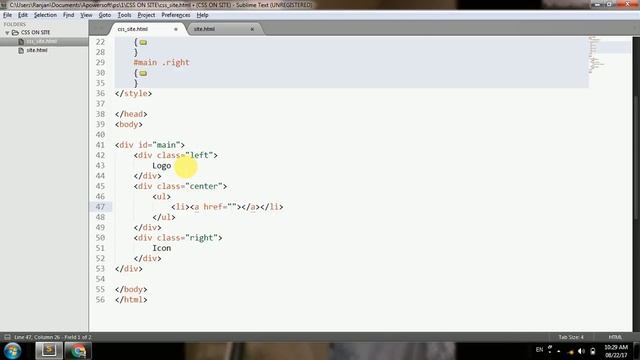This screenshot has width=640, height=360.
Task: Click the 'Logo' text on line 43
Action: click(x=162, y=166)
